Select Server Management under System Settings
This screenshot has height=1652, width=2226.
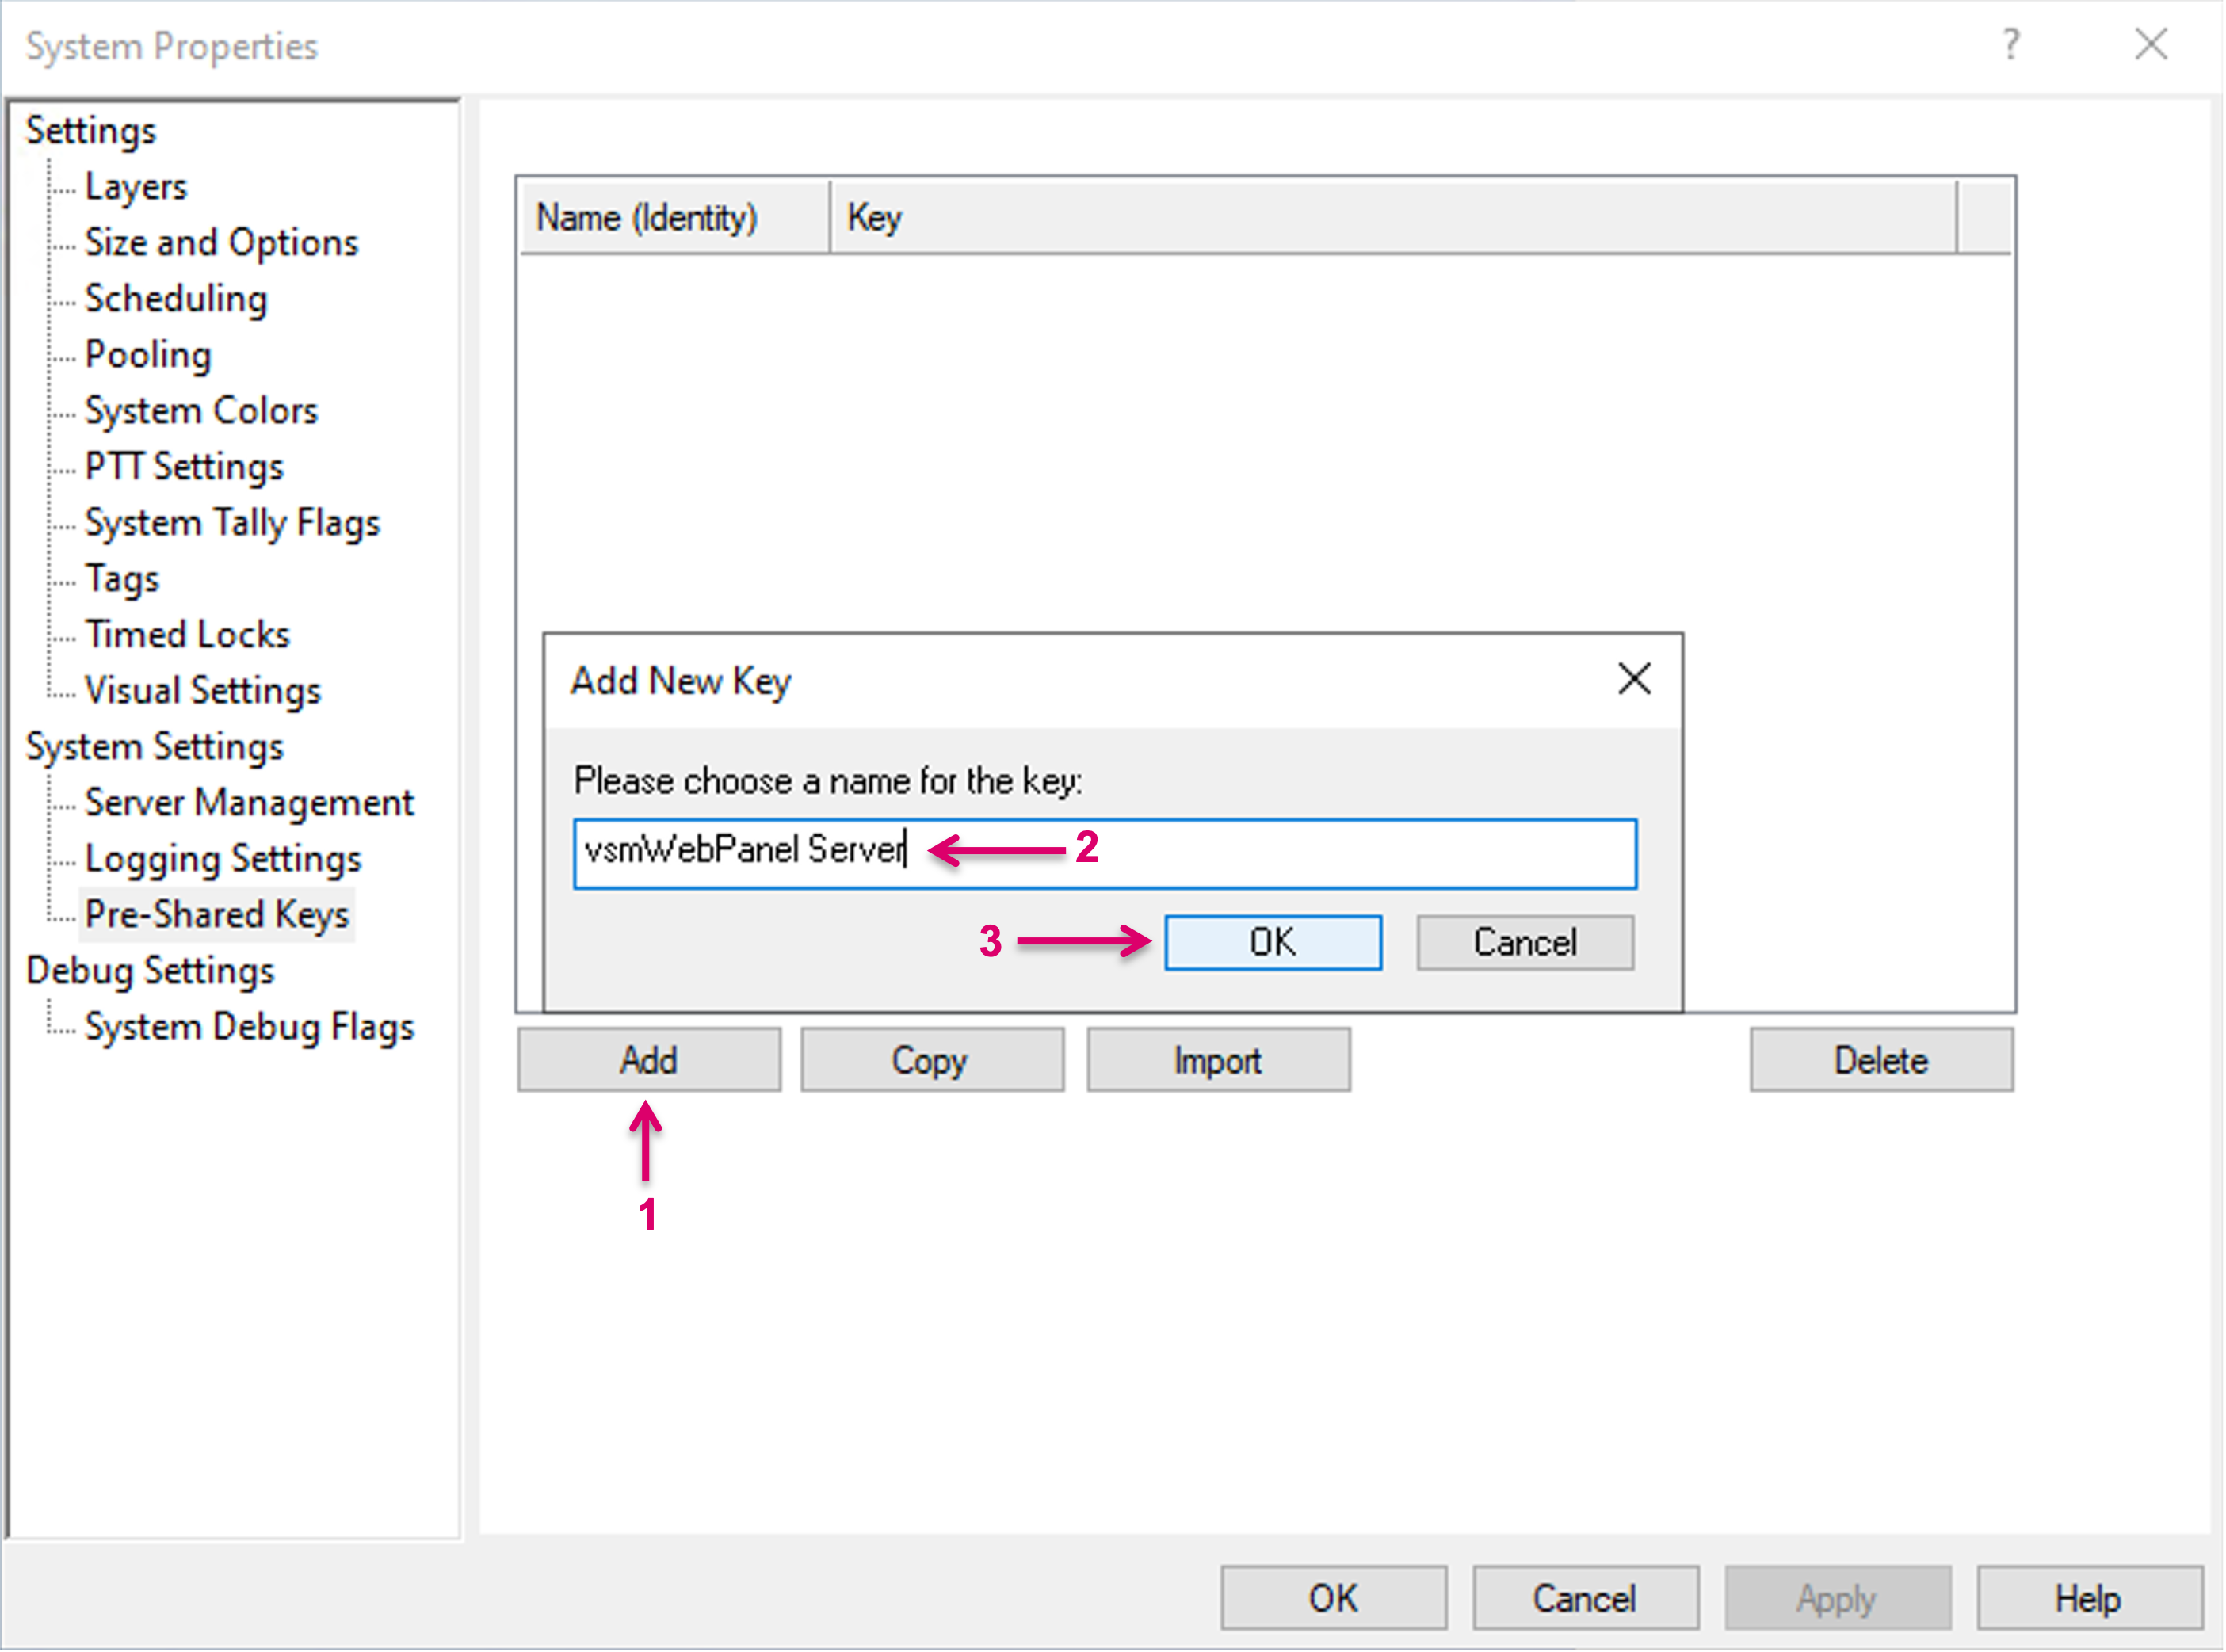tap(249, 803)
